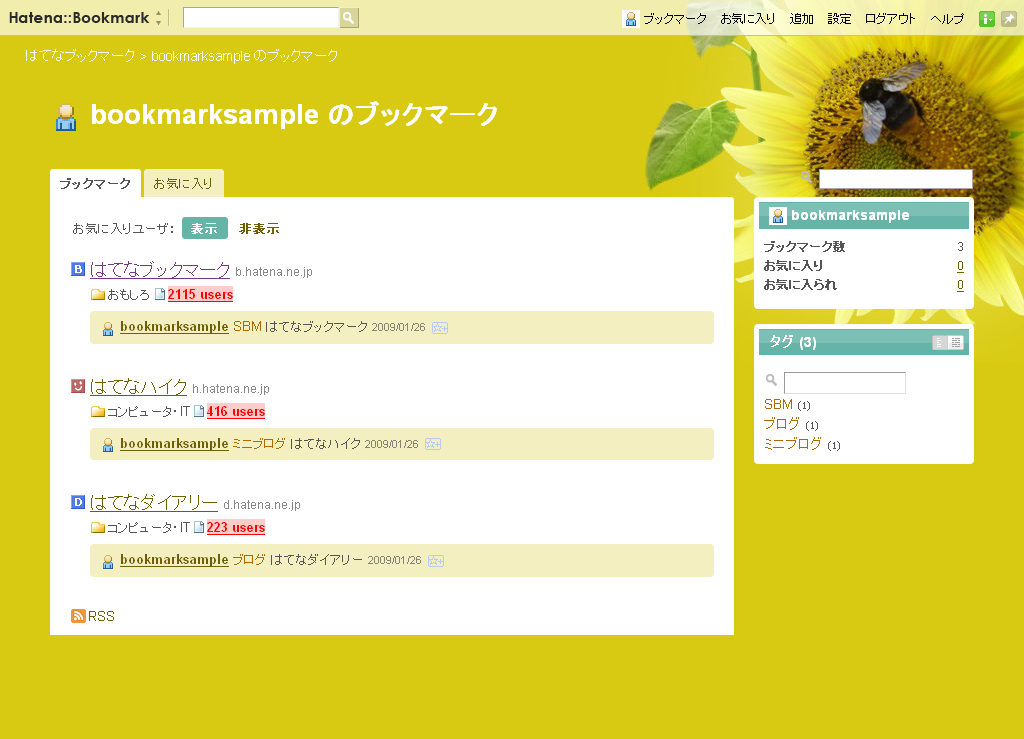This screenshot has width=1024, height=739.
Task: Click user avatar in ブログ comment row
Action: (108, 561)
